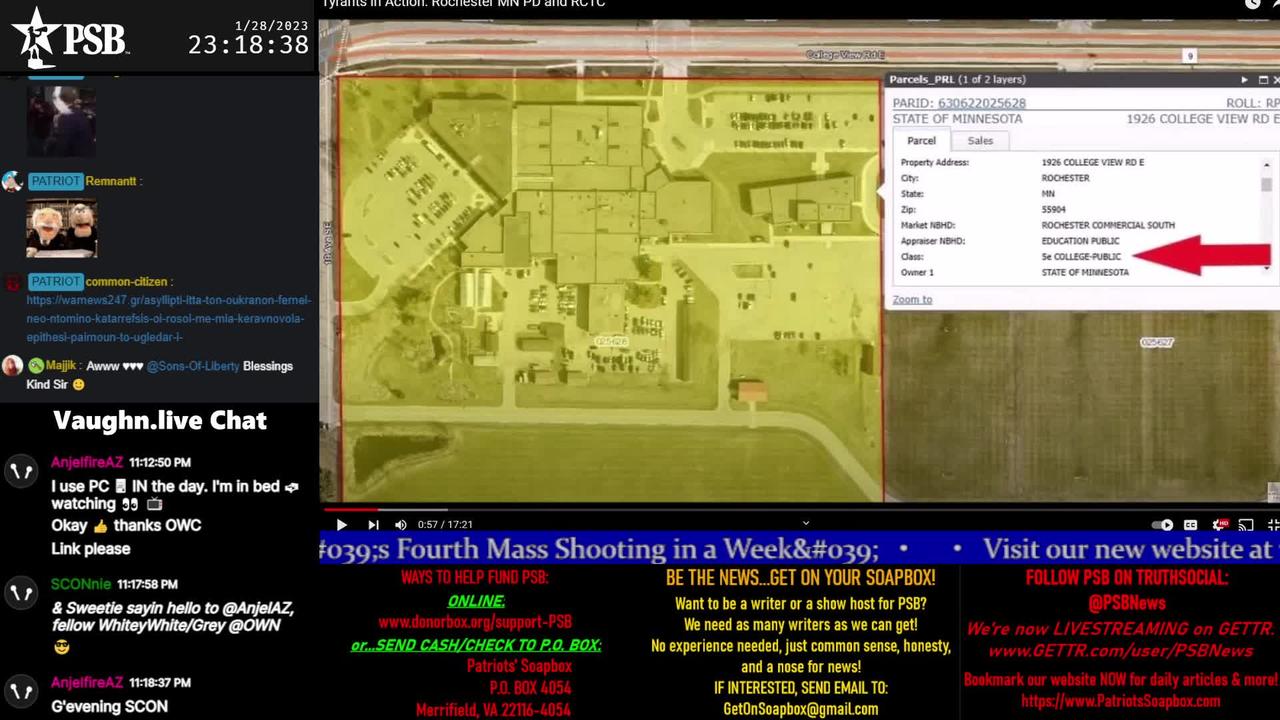The width and height of the screenshot is (1280, 720).
Task: Click www.donorbox.org/support-PSB text
Action: pos(475,621)
